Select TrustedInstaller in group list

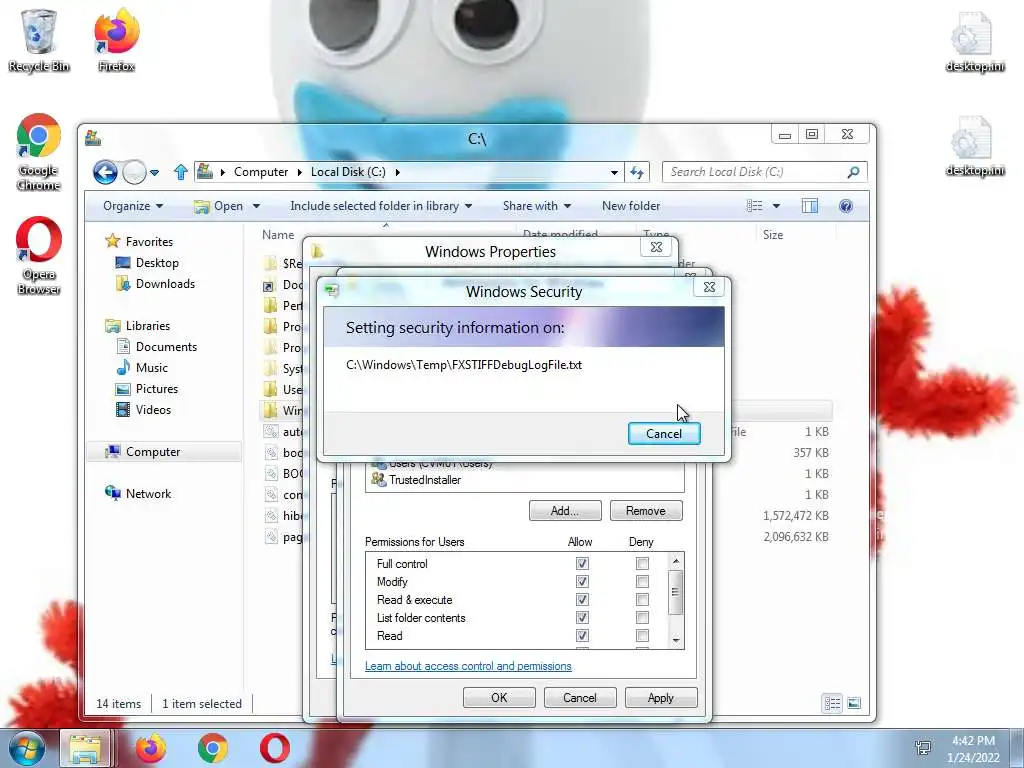425,480
